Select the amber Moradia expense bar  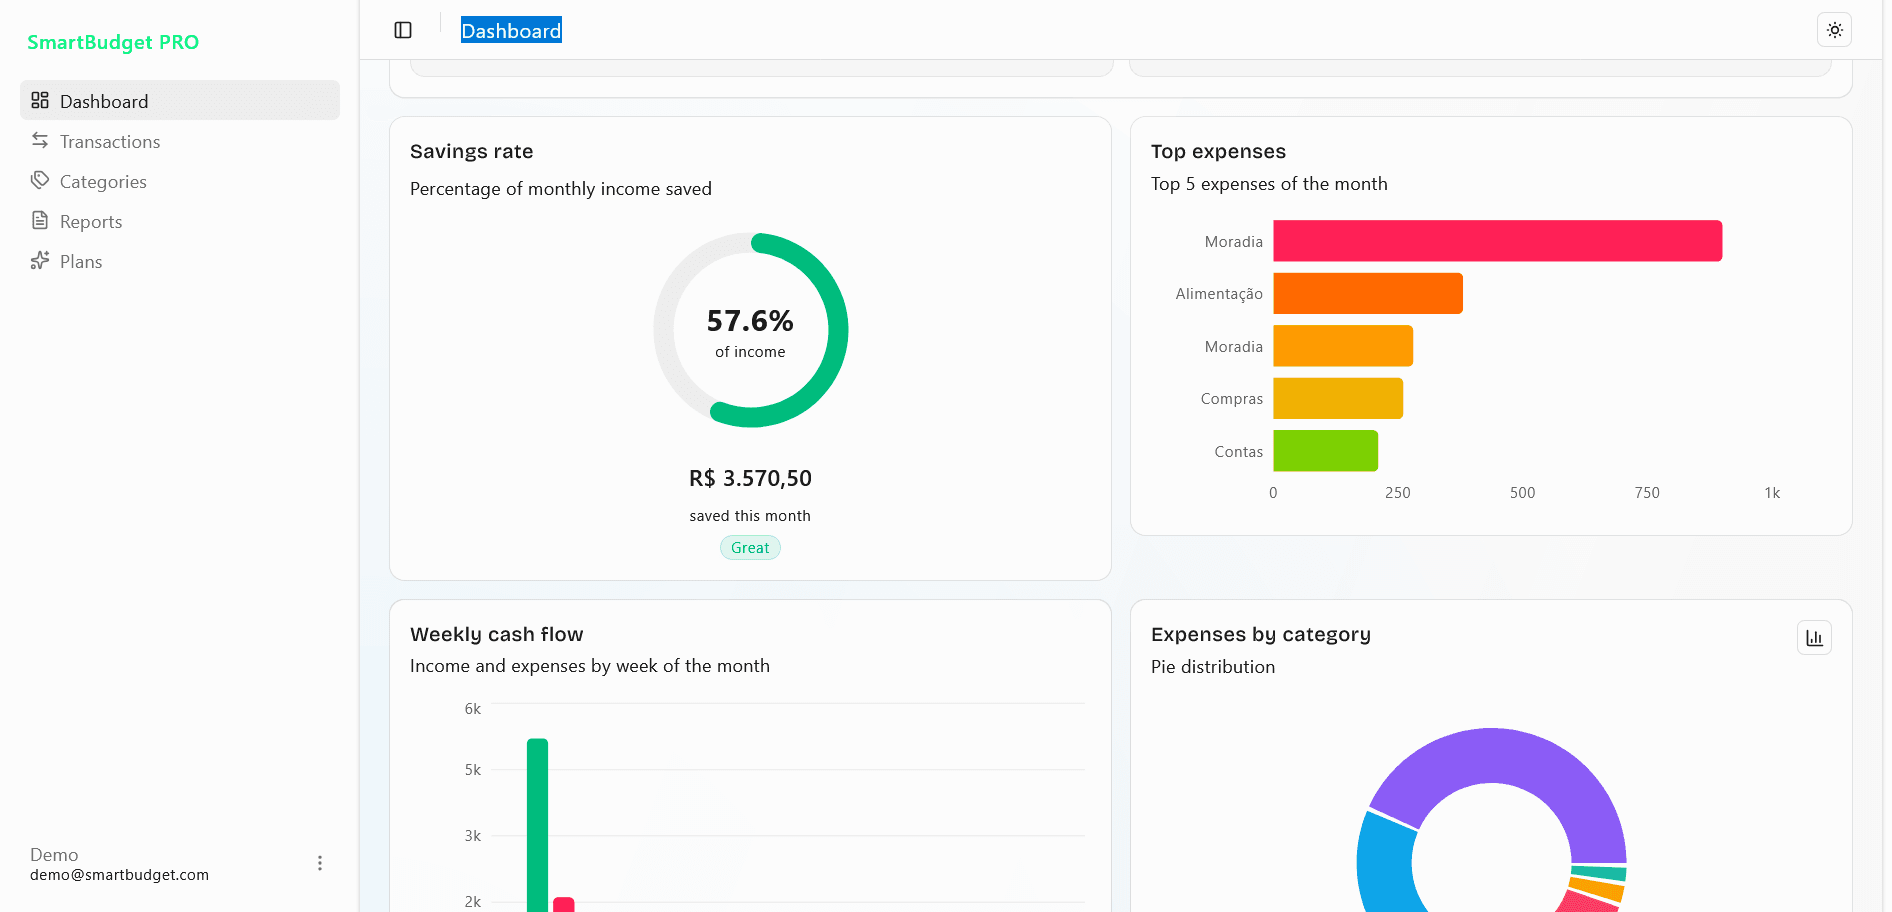click(x=1343, y=346)
